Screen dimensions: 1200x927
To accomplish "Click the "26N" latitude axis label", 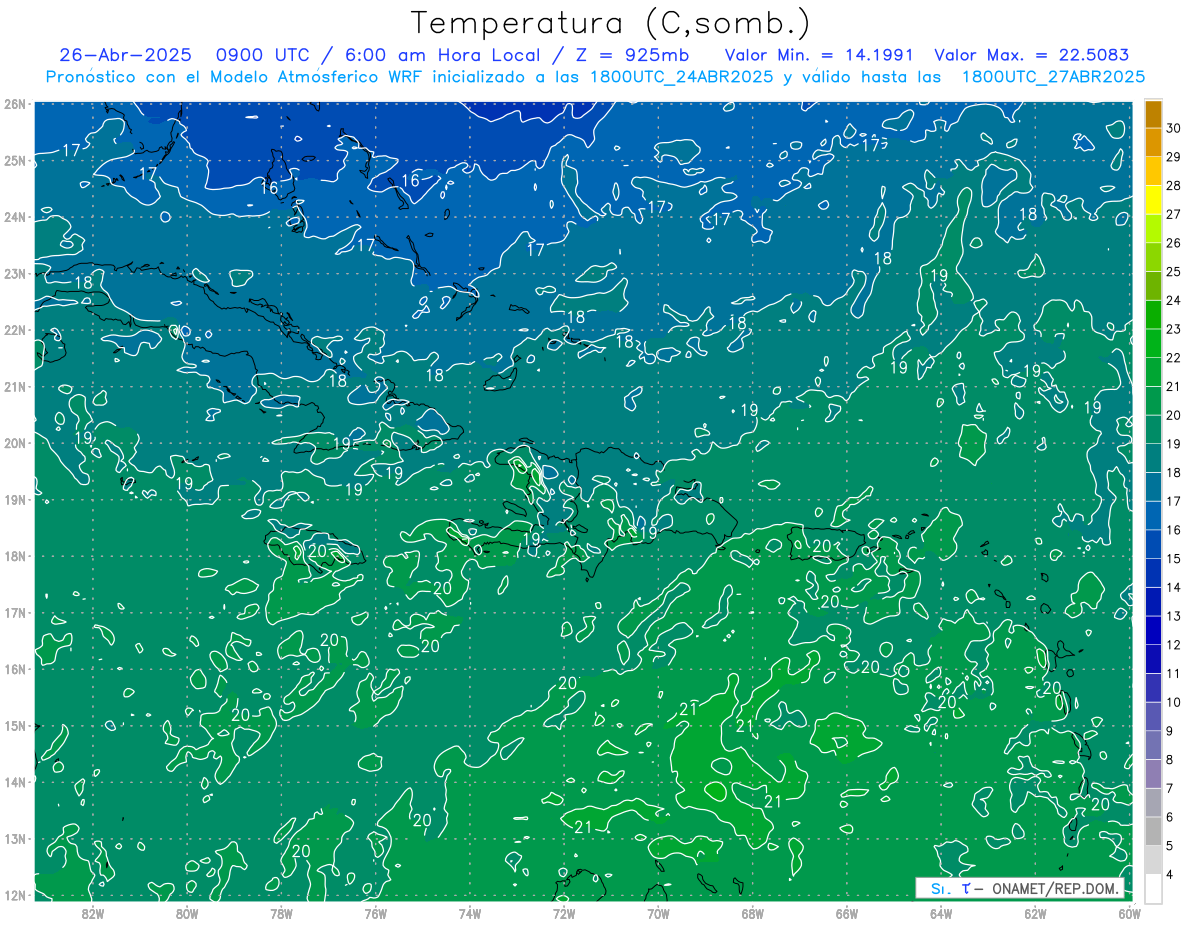I will pyautogui.click(x=14, y=104).
